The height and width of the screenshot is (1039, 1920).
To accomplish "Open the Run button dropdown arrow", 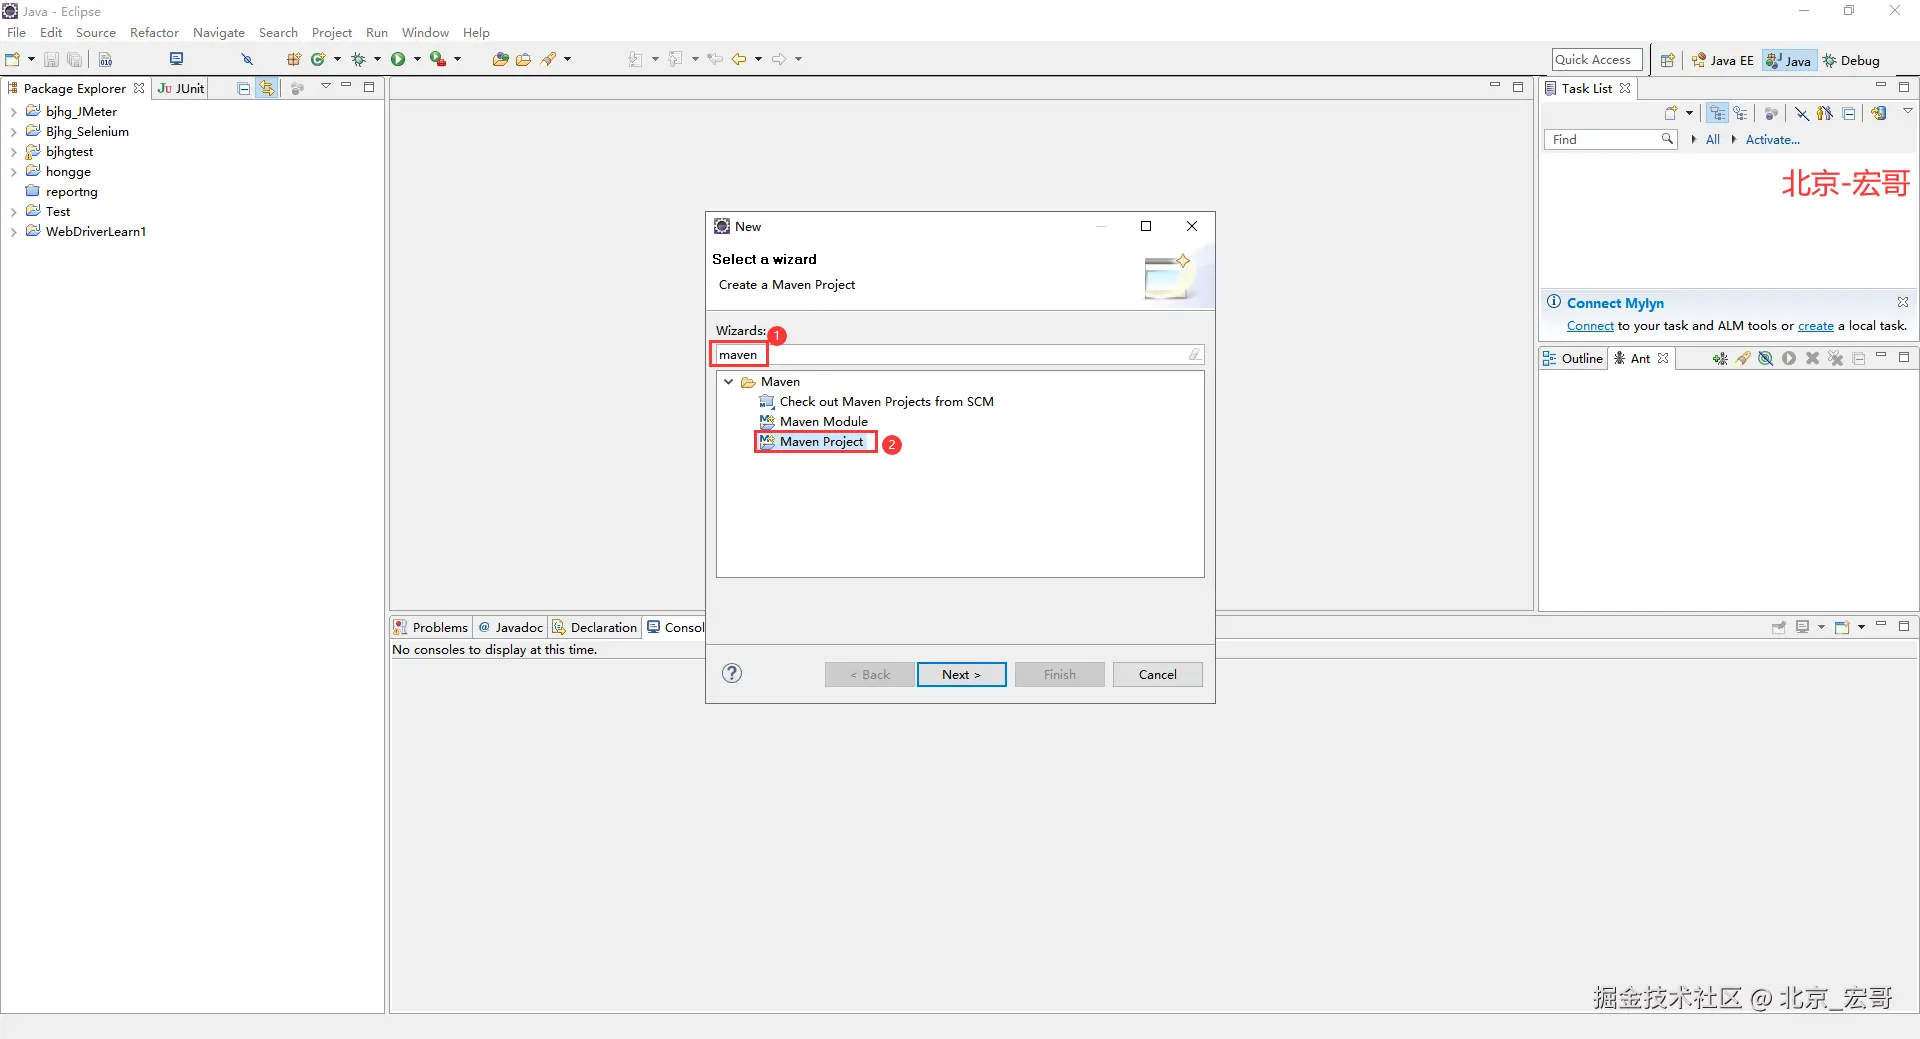I will (417, 59).
